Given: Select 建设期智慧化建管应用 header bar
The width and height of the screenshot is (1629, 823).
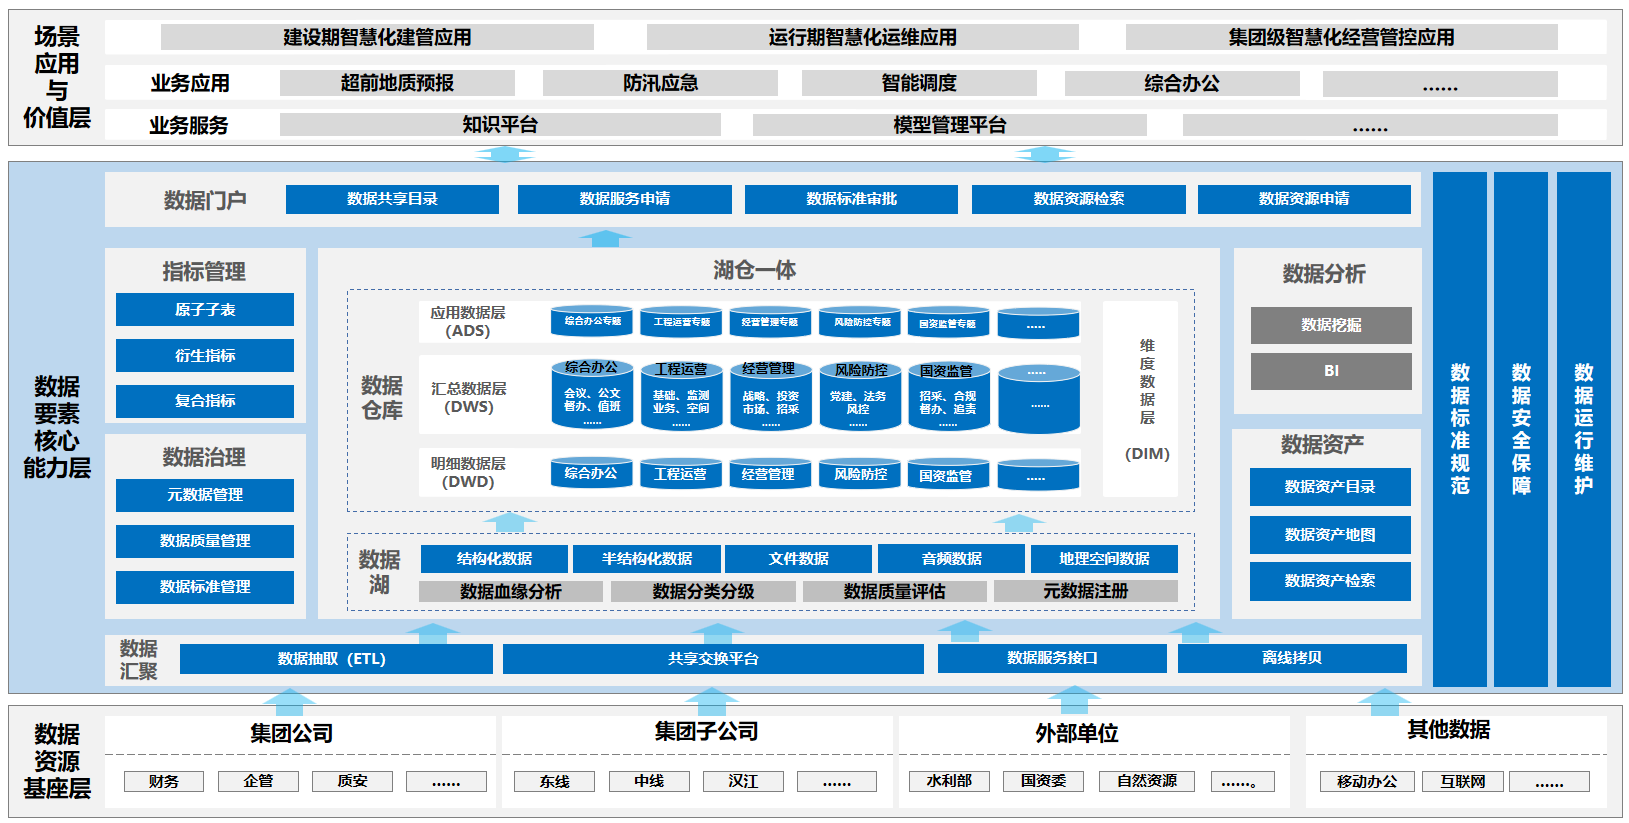Looking at the screenshot, I should (377, 38).
